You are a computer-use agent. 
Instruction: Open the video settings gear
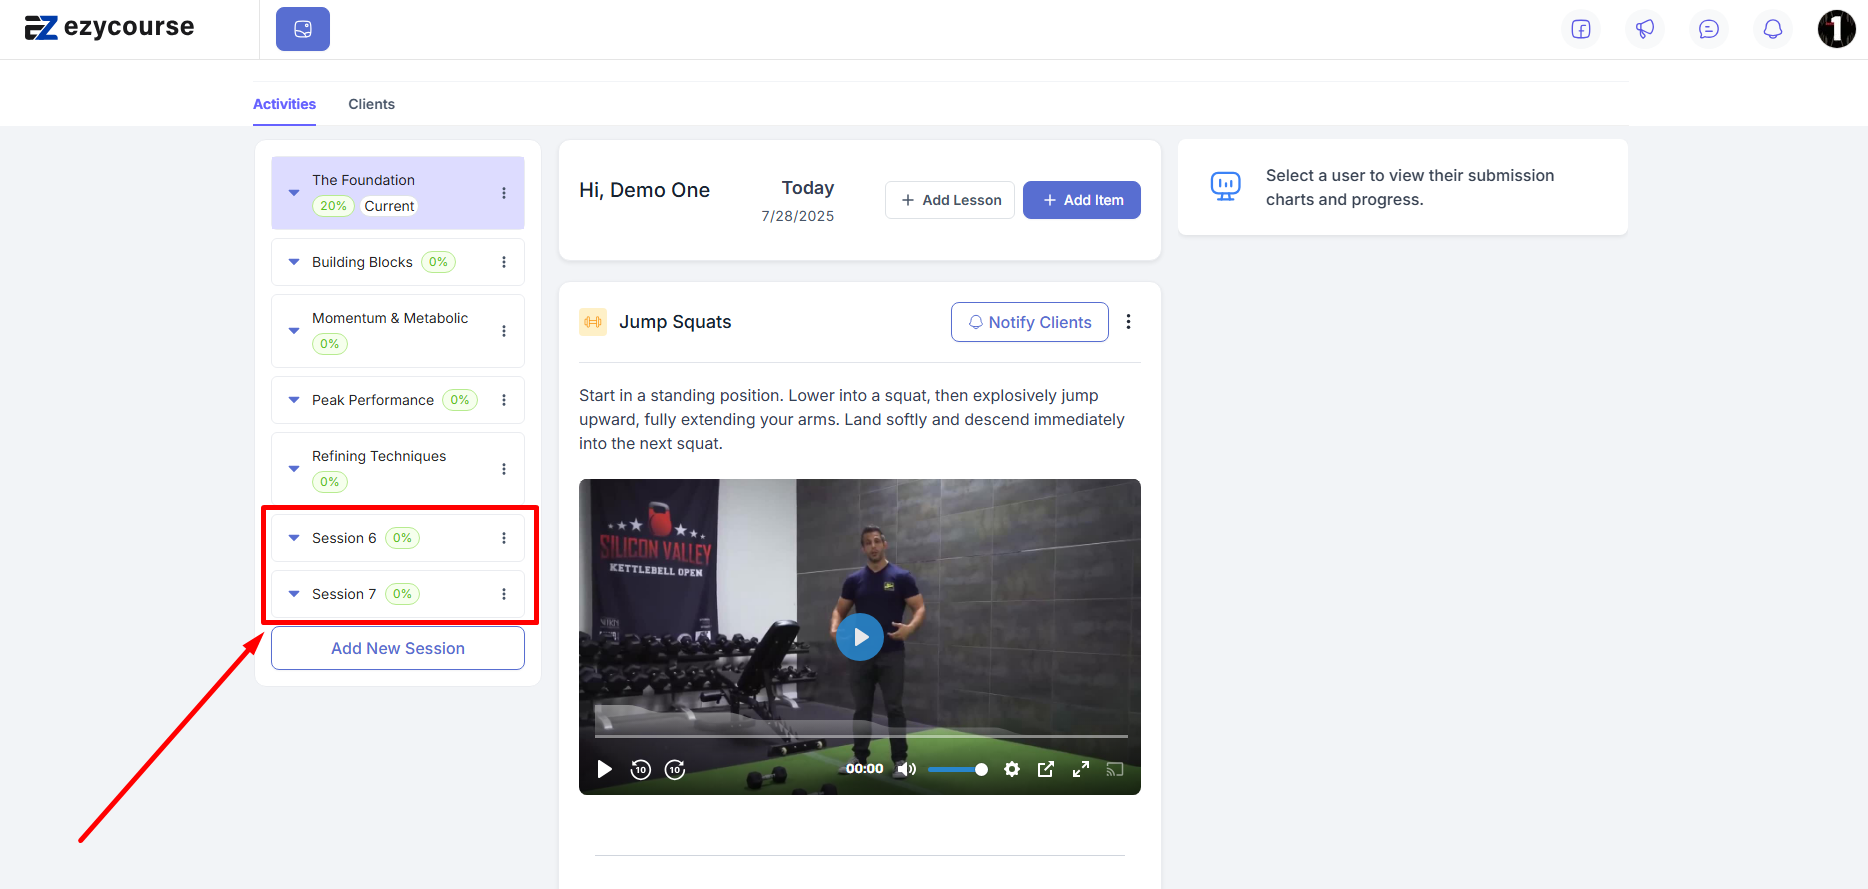click(1012, 769)
